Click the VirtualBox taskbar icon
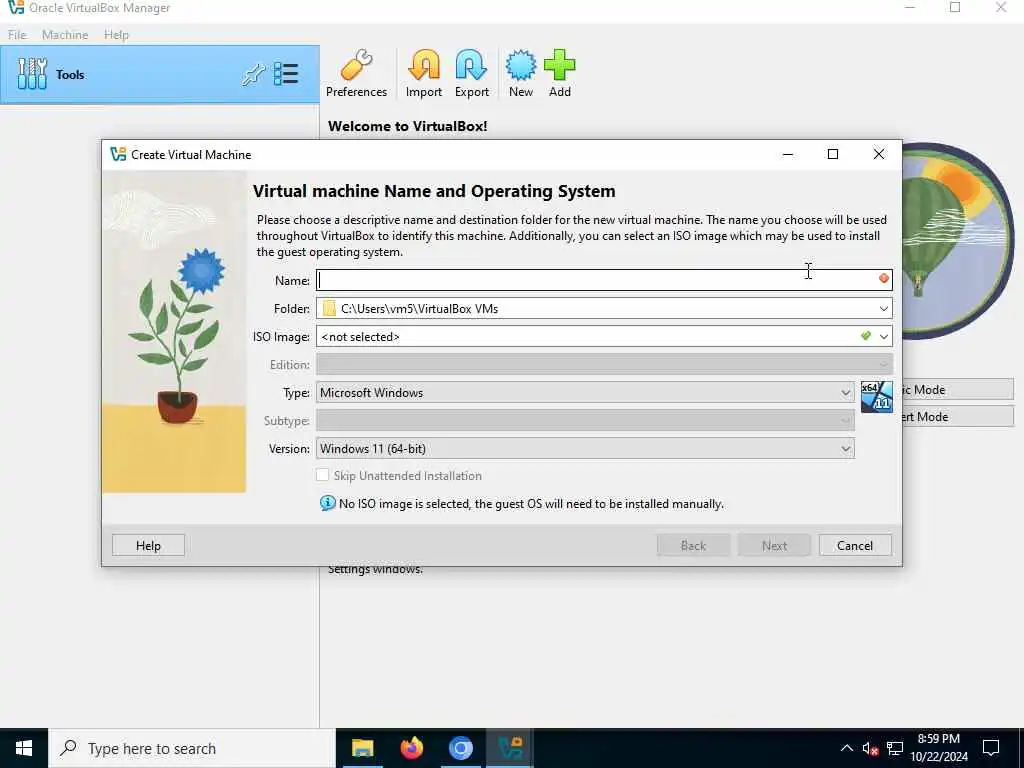This screenshot has height=768, width=1024. click(509, 748)
